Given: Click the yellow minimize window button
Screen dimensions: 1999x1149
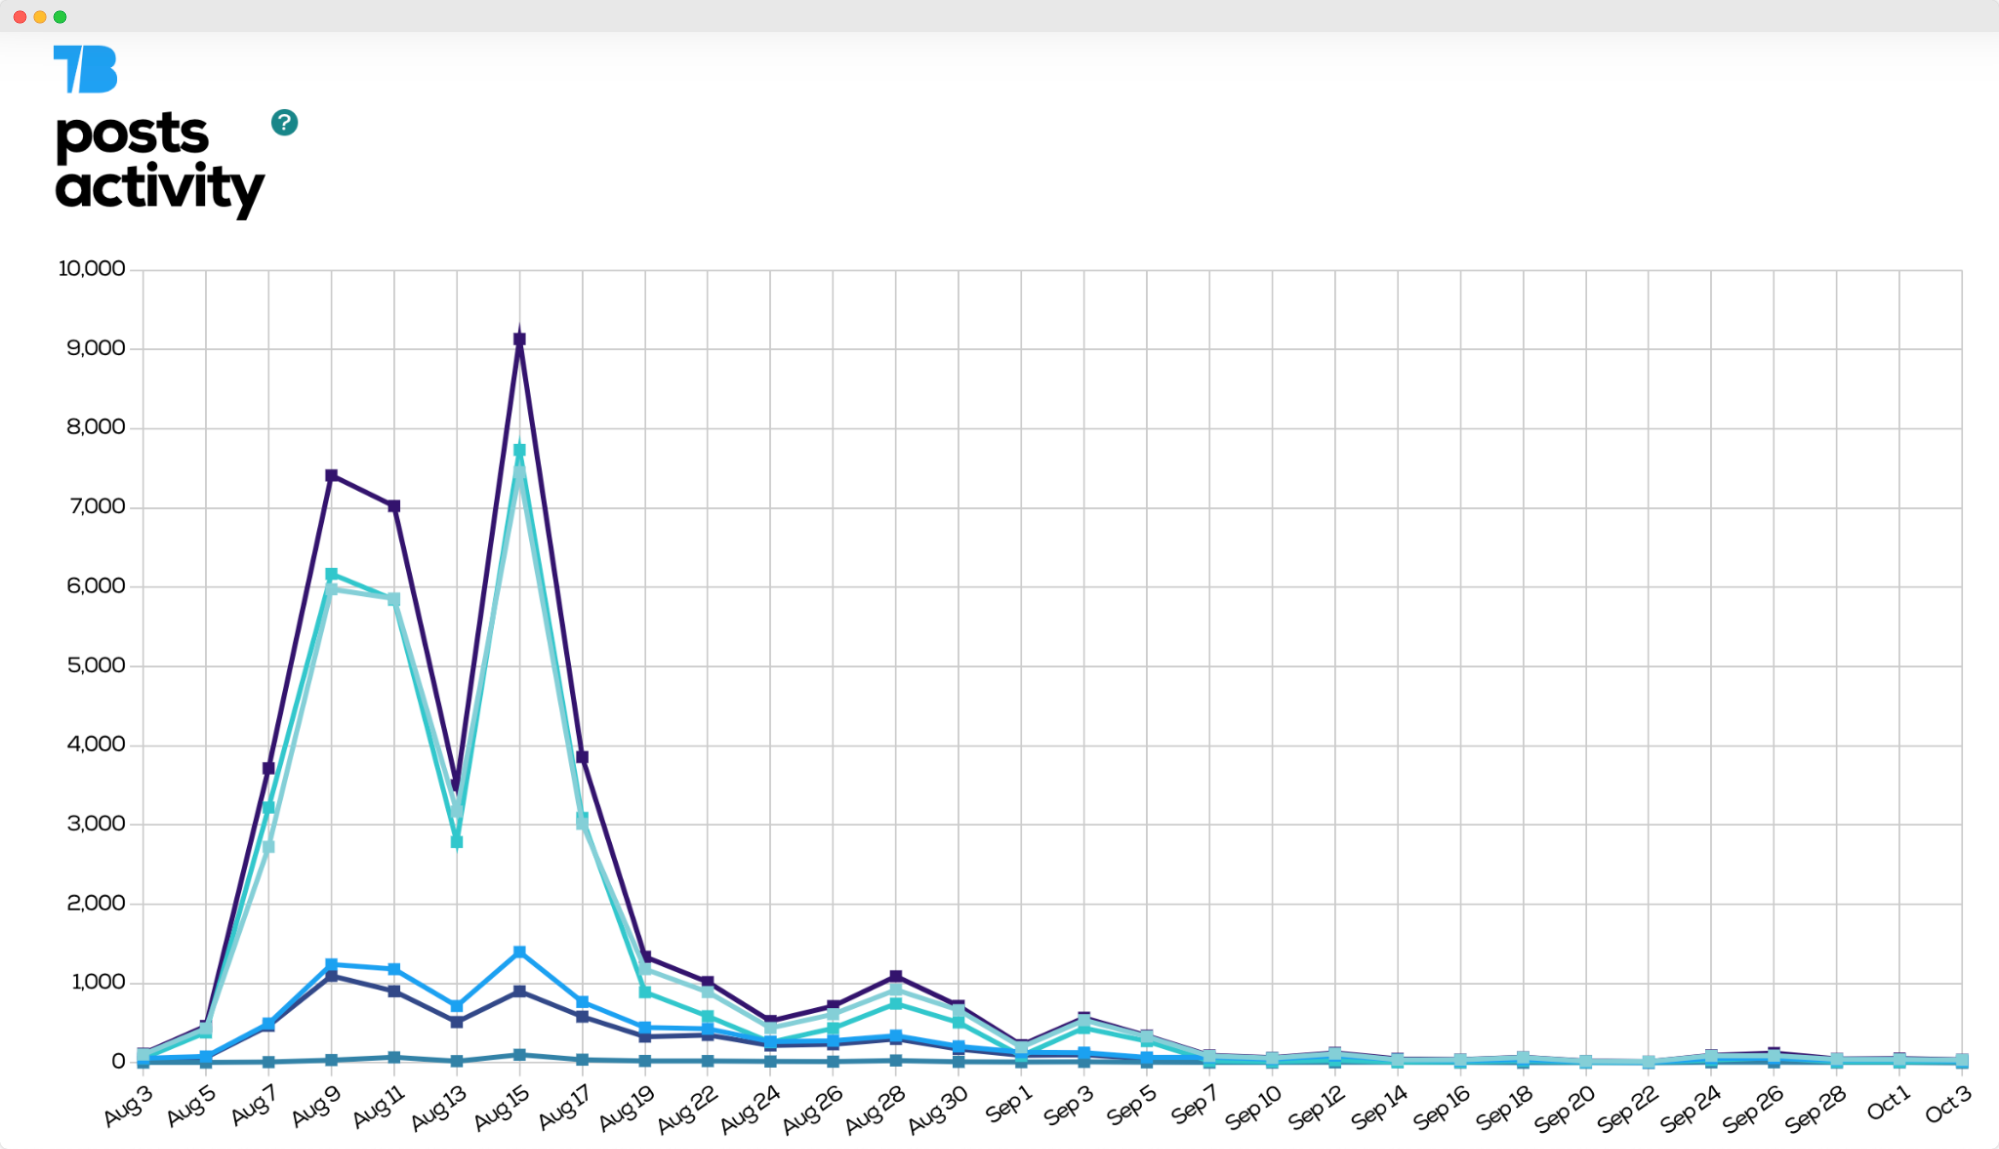Looking at the screenshot, I should [x=40, y=16].
